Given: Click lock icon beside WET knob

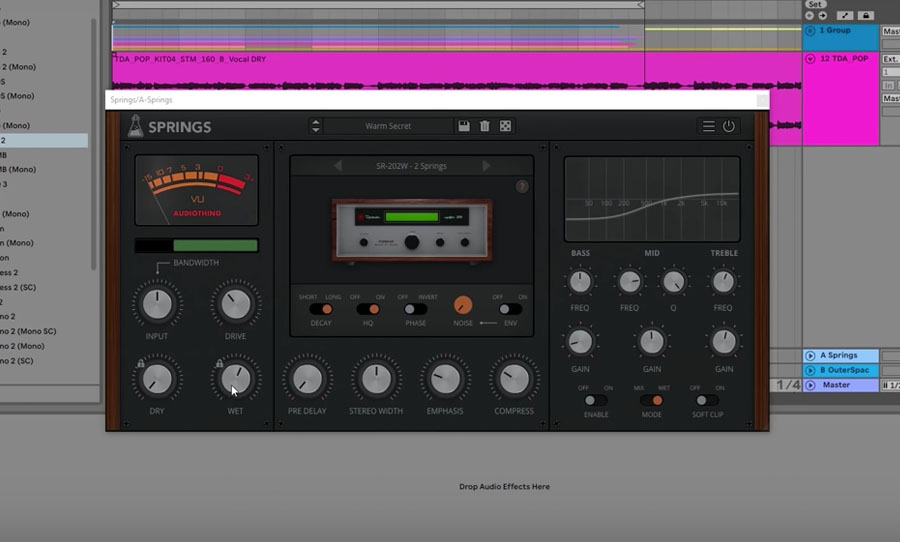Looking at the screenshot, I should [219, 363].
